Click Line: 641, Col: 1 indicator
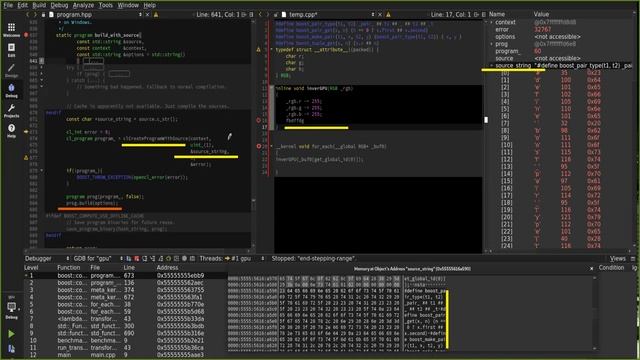640x360 pixels. [x=218, y=14]
